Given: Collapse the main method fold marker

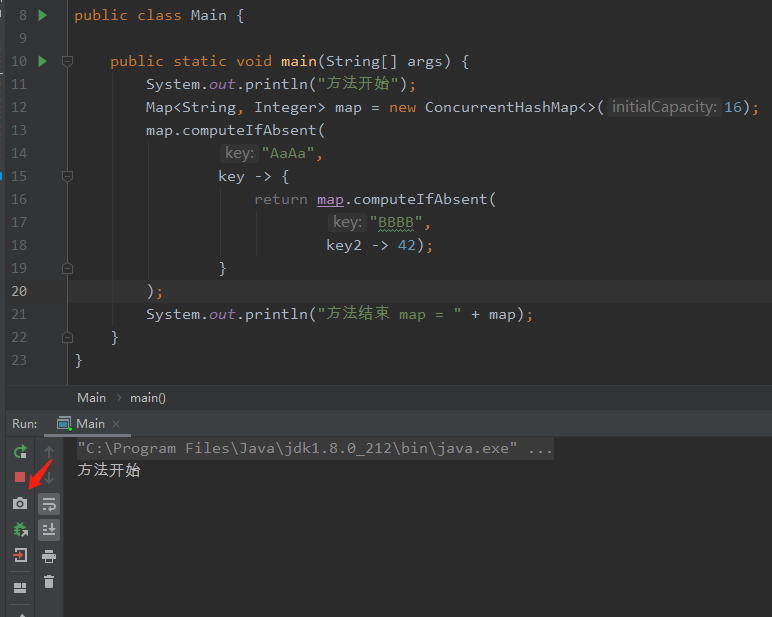Looking at the screenshot, I should [x=67, y=61].
